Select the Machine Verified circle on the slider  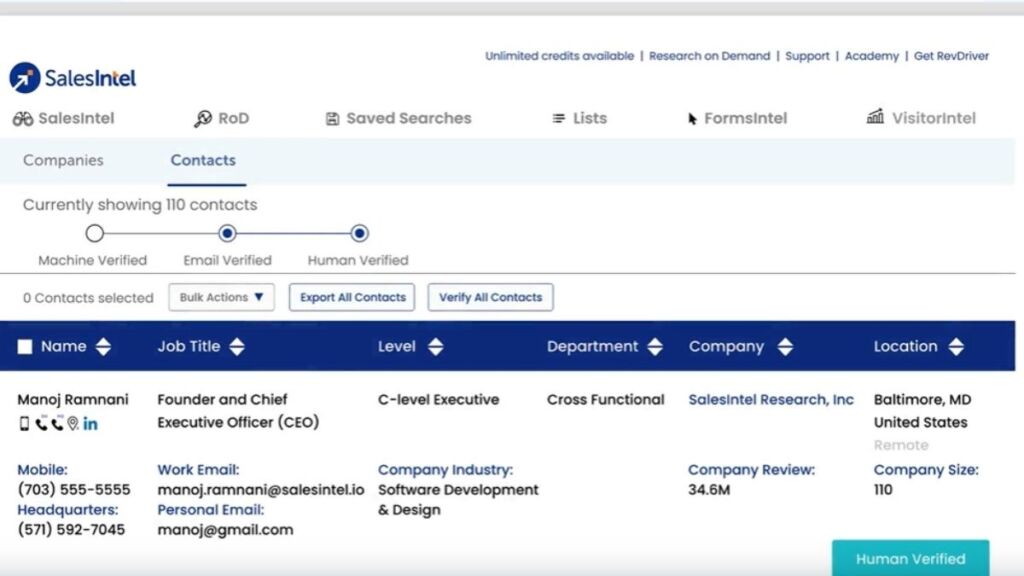(x=95, y=232)
